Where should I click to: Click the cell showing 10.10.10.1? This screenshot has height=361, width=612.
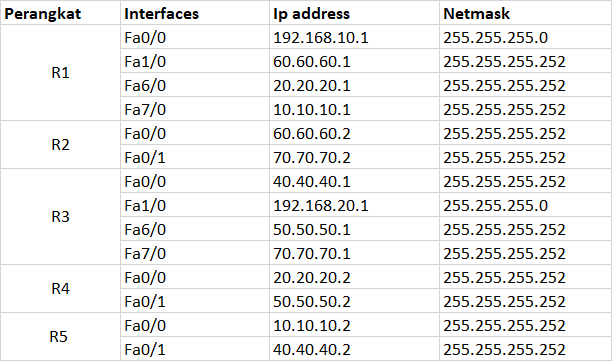click(354, 109)
